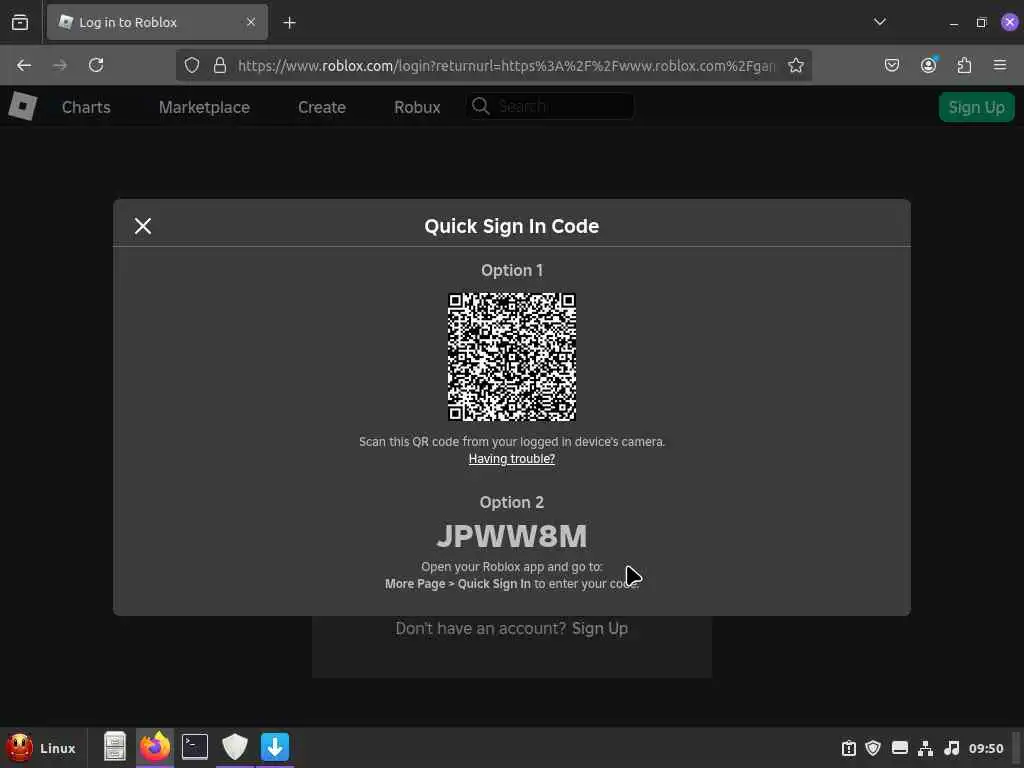Image resolution: width=1024 pixels, height=768 pixels.
Task: Select the Log in to Roblox tab
Action: click(157, 22)
